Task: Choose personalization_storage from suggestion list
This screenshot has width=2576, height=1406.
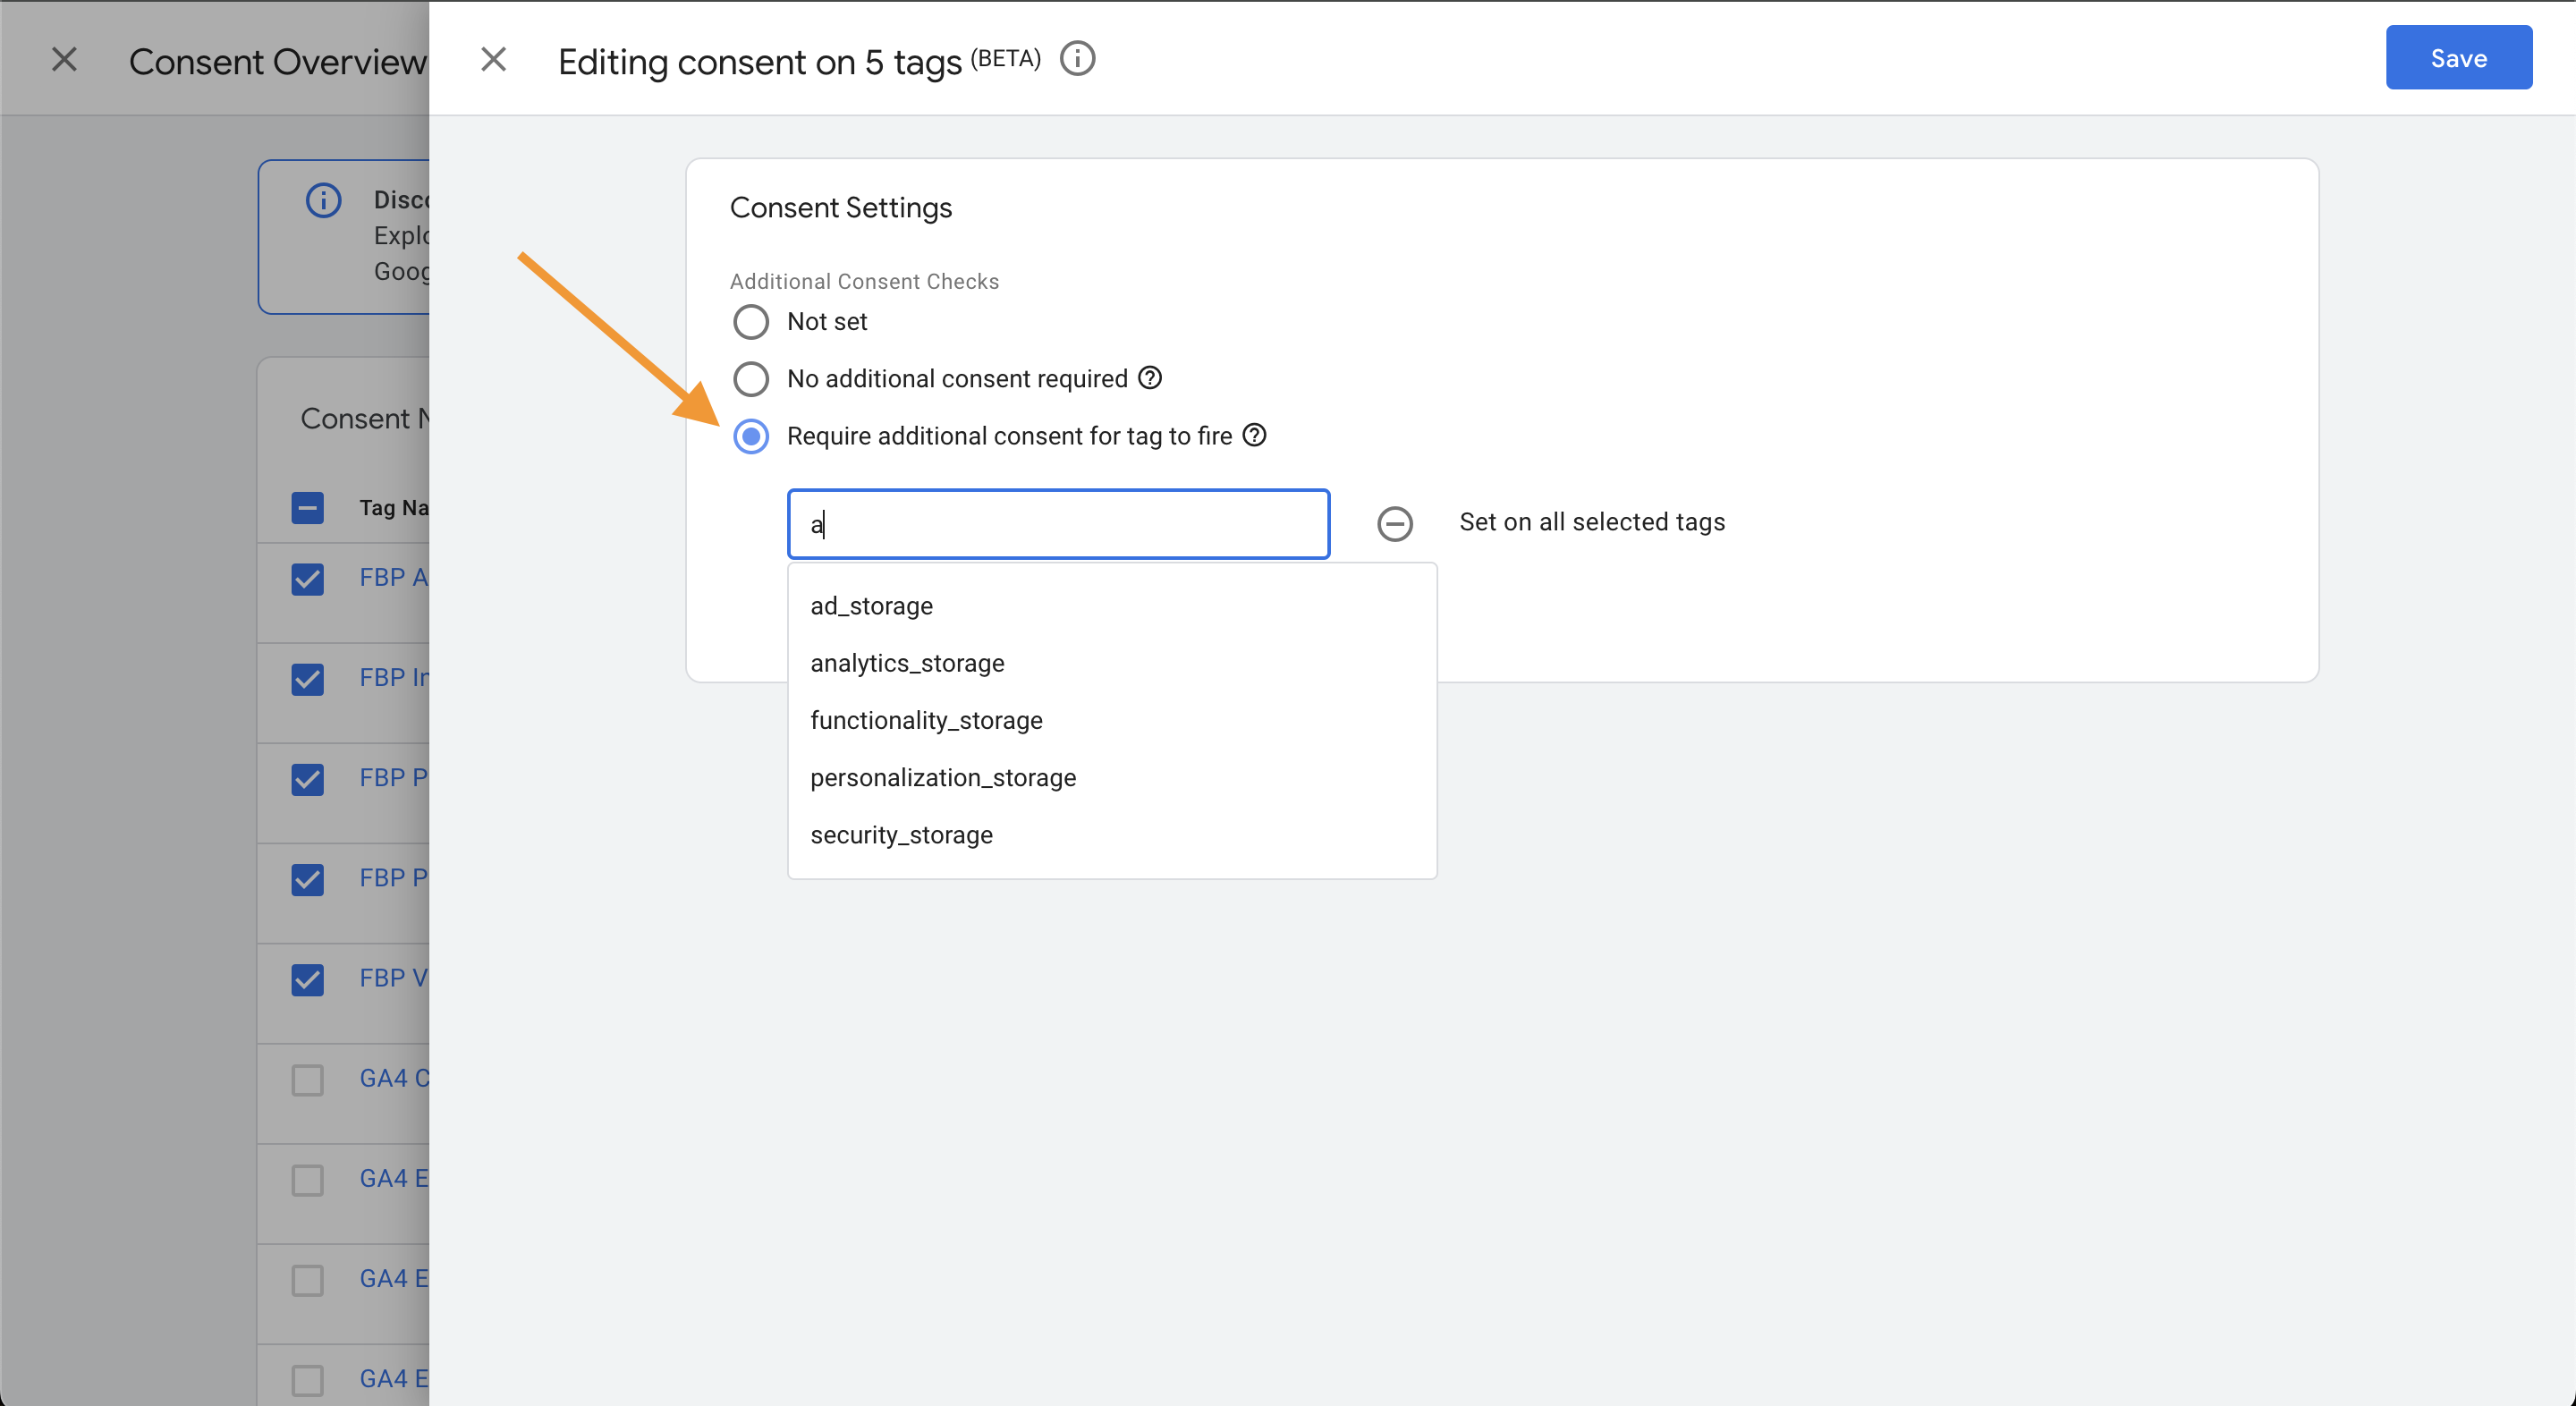Action: 1112,777
